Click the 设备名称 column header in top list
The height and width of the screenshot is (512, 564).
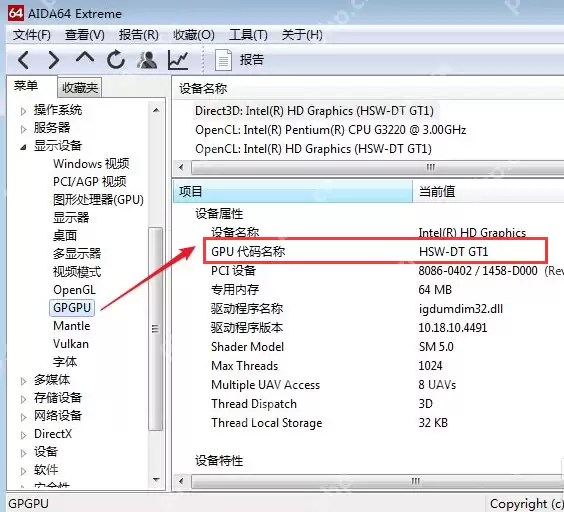pos(203,89)
